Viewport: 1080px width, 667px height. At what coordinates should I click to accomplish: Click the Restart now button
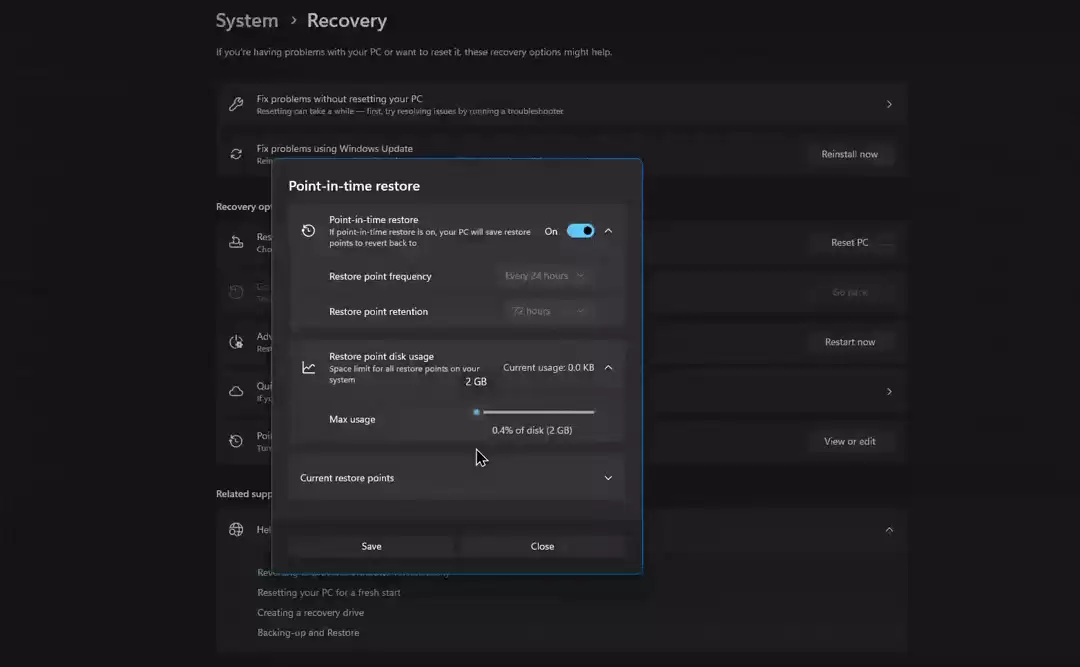coord(849,342)
